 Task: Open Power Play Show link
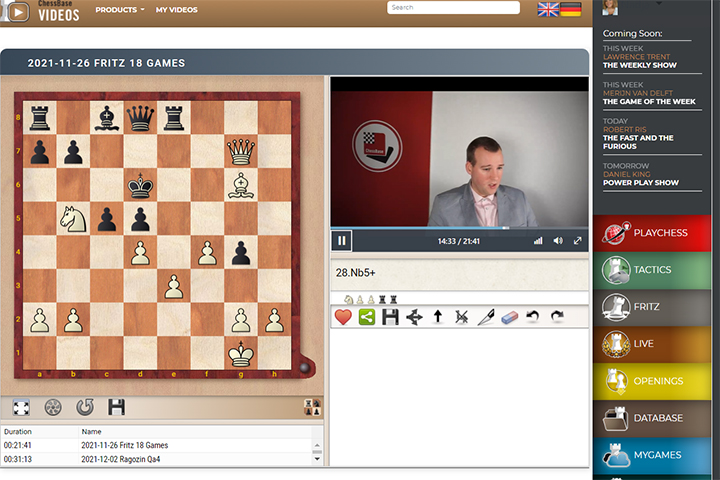point(641,182)
